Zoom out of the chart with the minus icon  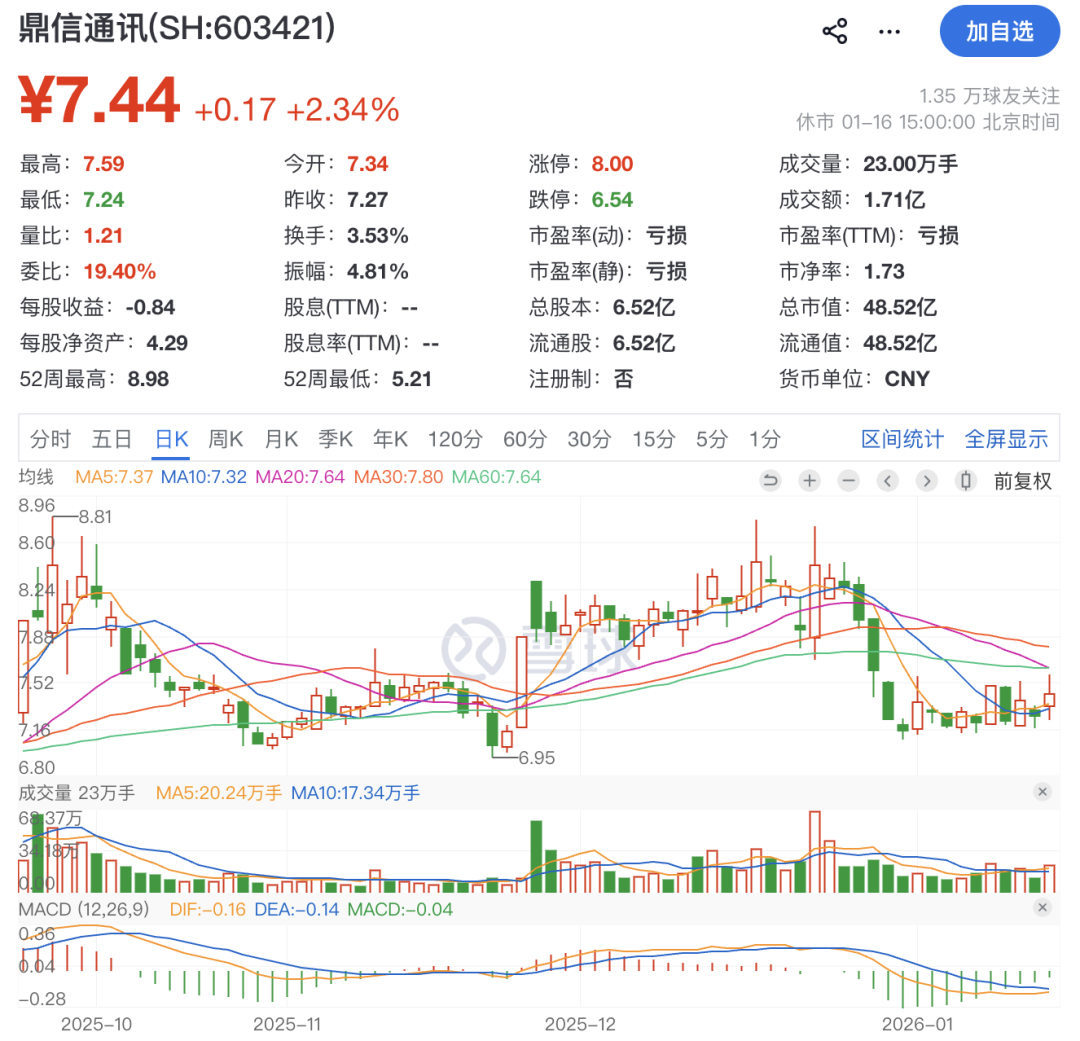pyautogui.click(x=848, y=481)
